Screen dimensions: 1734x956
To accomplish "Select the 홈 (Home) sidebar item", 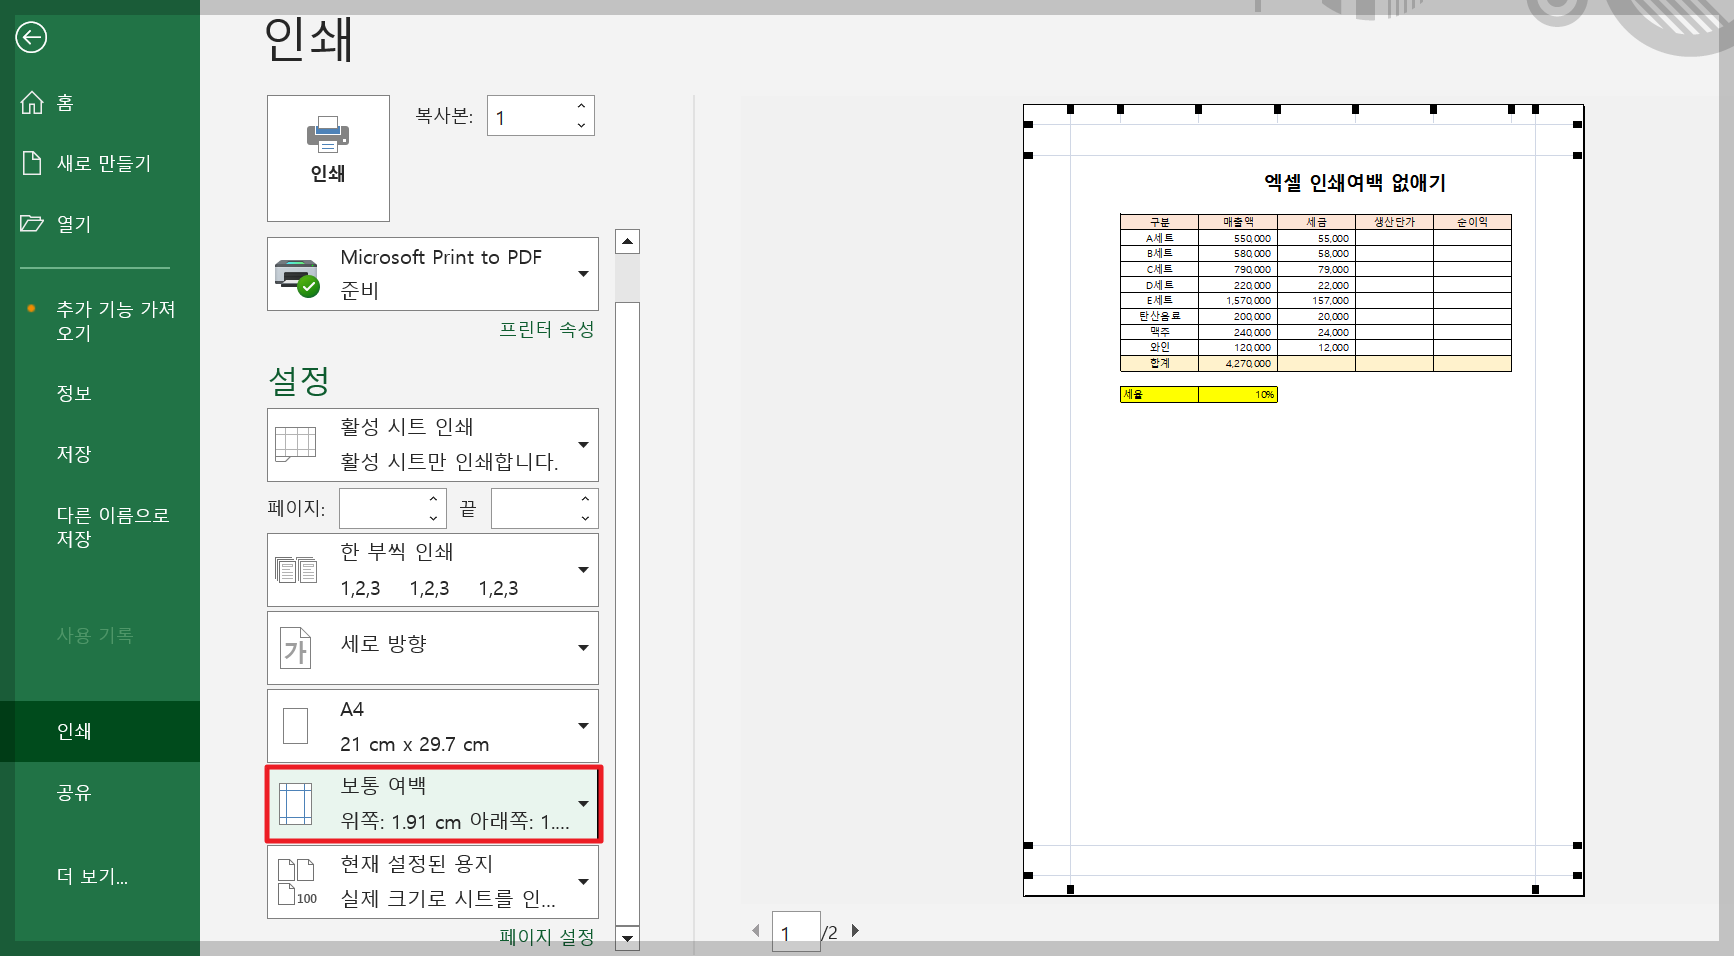I will [70, 101].
